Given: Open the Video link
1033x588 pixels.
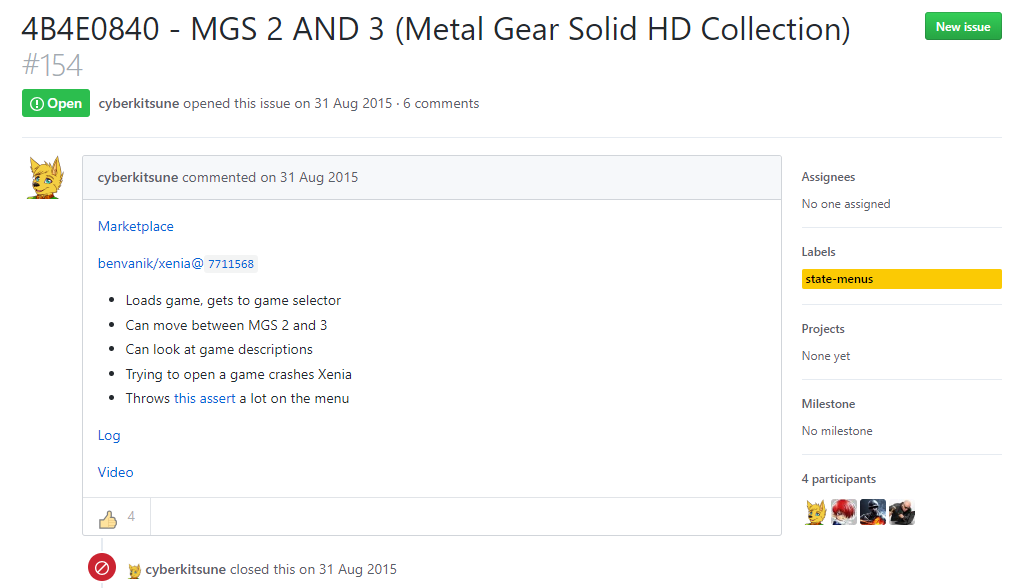Looking at the screenshot, I should click(x=116, y=472).
